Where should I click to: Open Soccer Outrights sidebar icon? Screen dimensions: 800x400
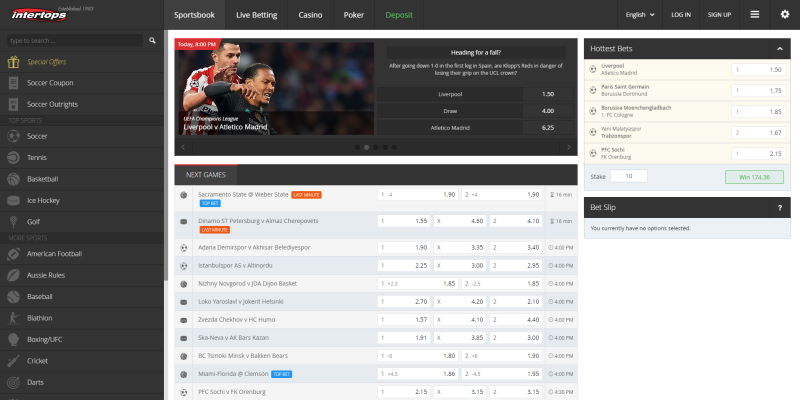[x=13, y=105]
